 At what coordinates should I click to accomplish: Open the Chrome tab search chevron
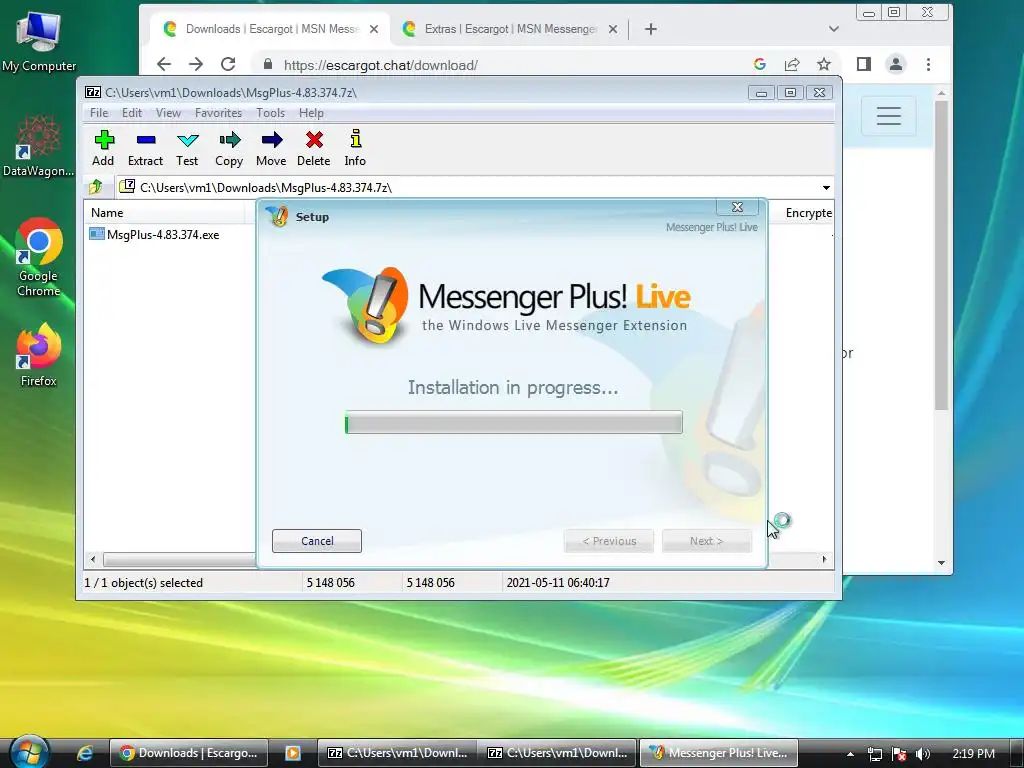click(833, 29)
